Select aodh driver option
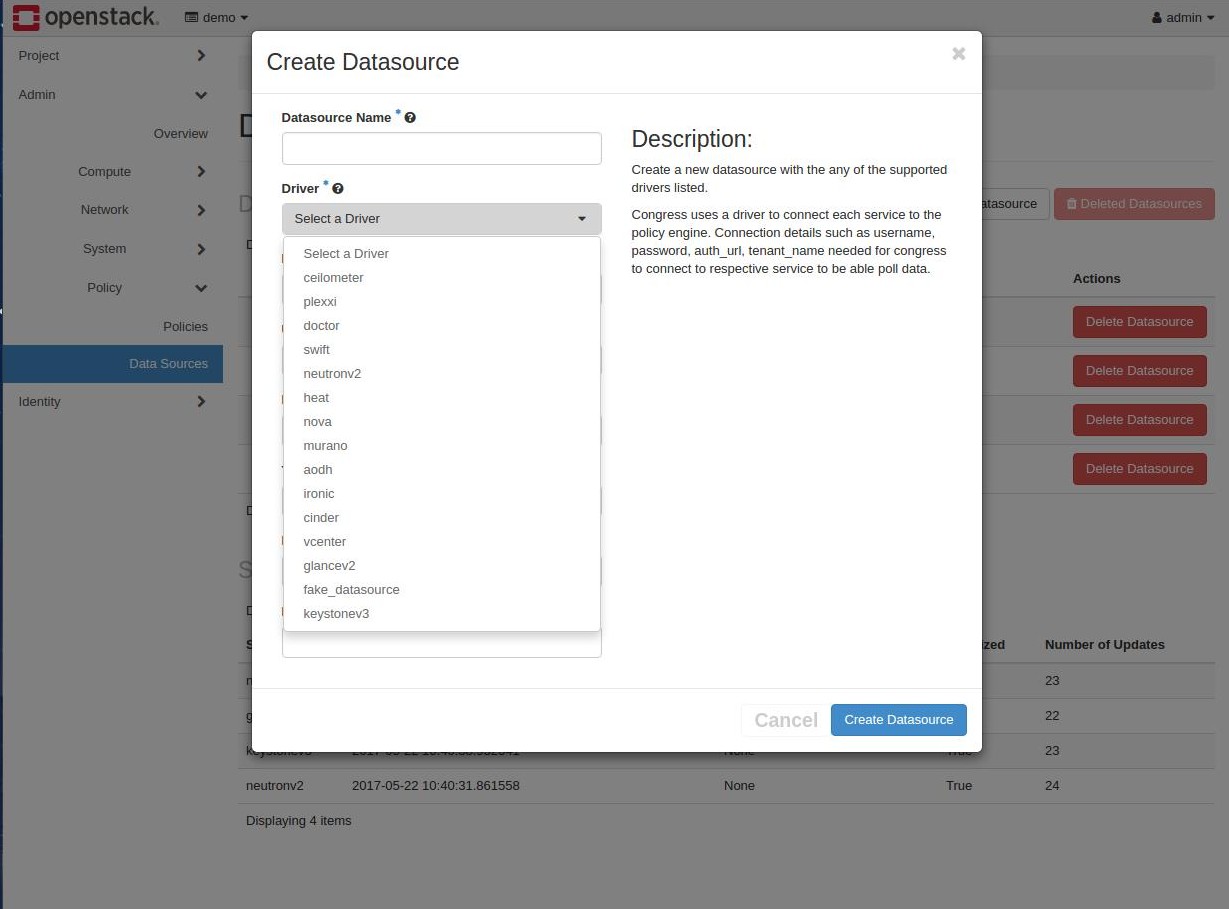 pos(441,470)
